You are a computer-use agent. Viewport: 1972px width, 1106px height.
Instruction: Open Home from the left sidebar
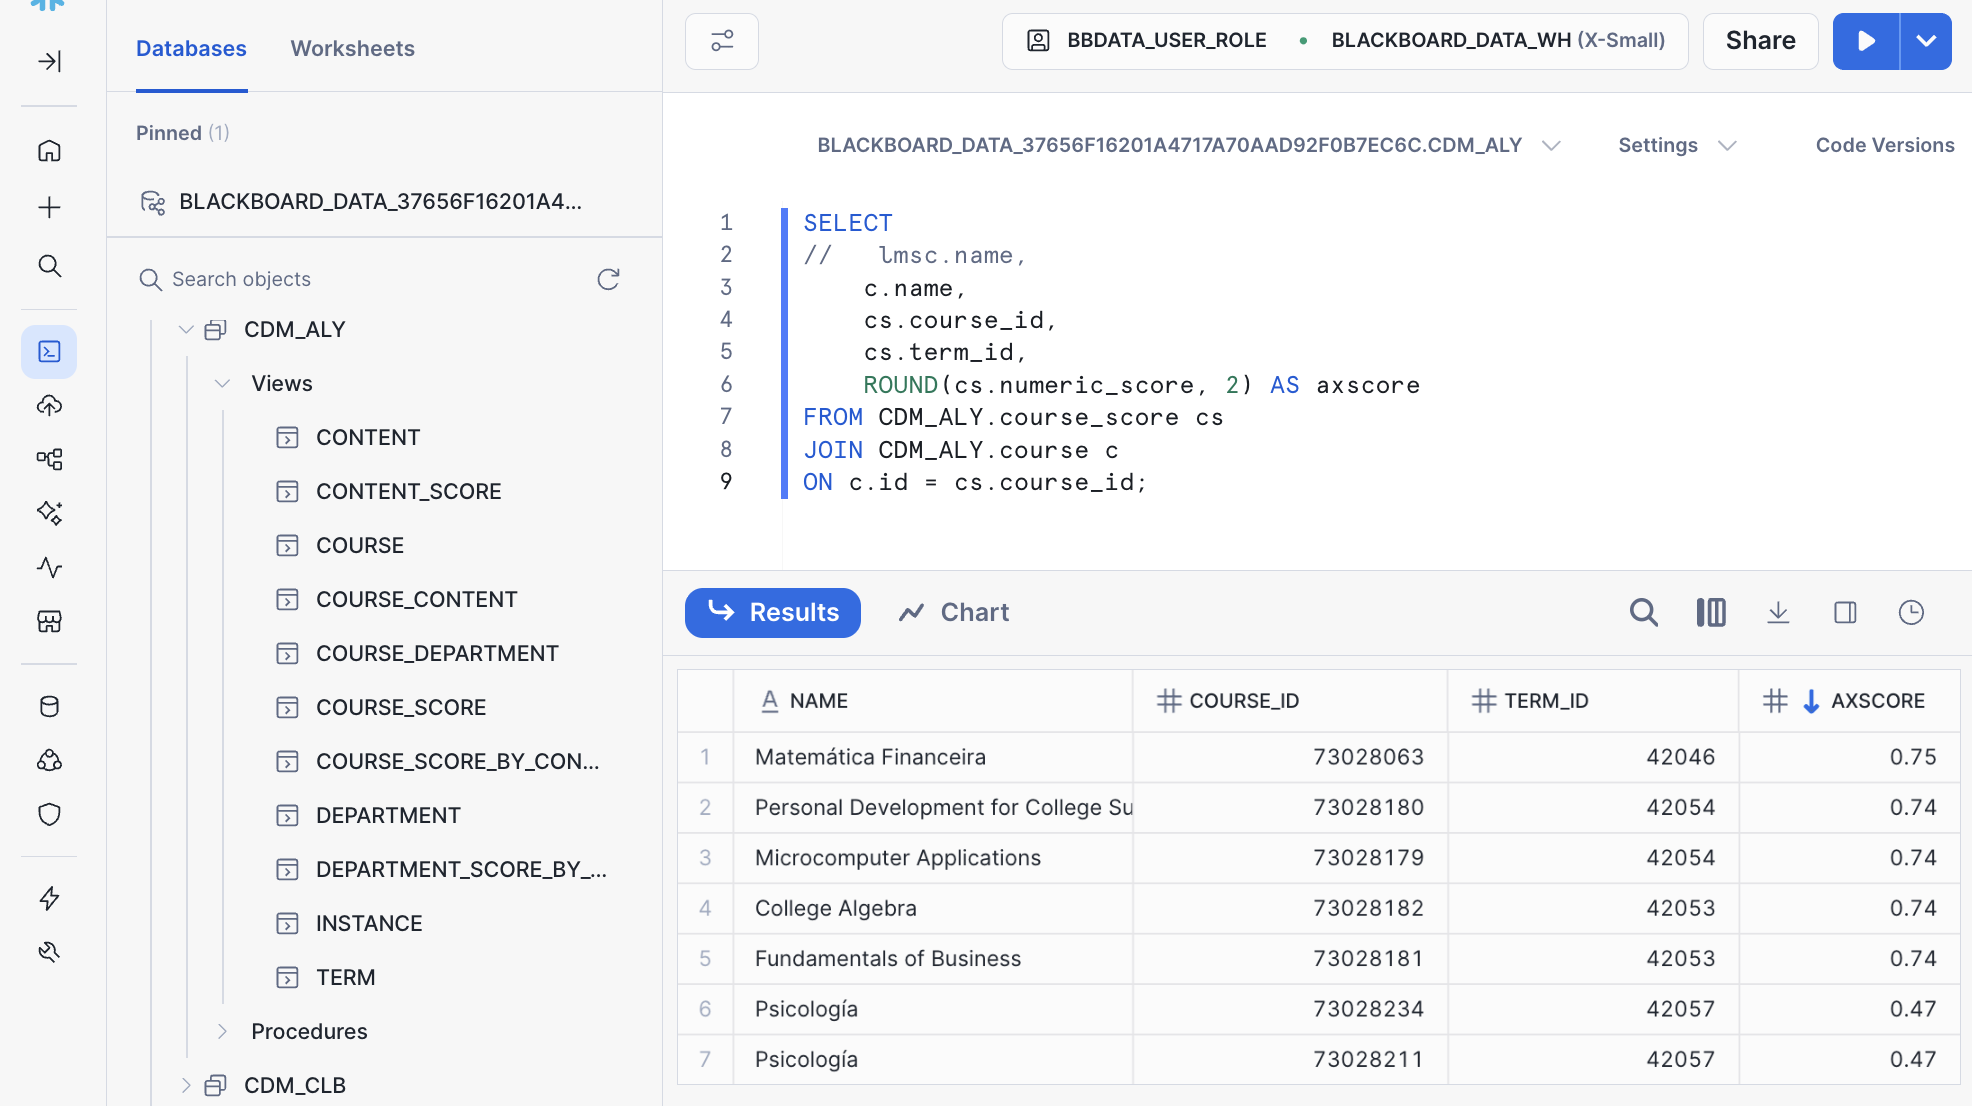(x=49, y=151)
